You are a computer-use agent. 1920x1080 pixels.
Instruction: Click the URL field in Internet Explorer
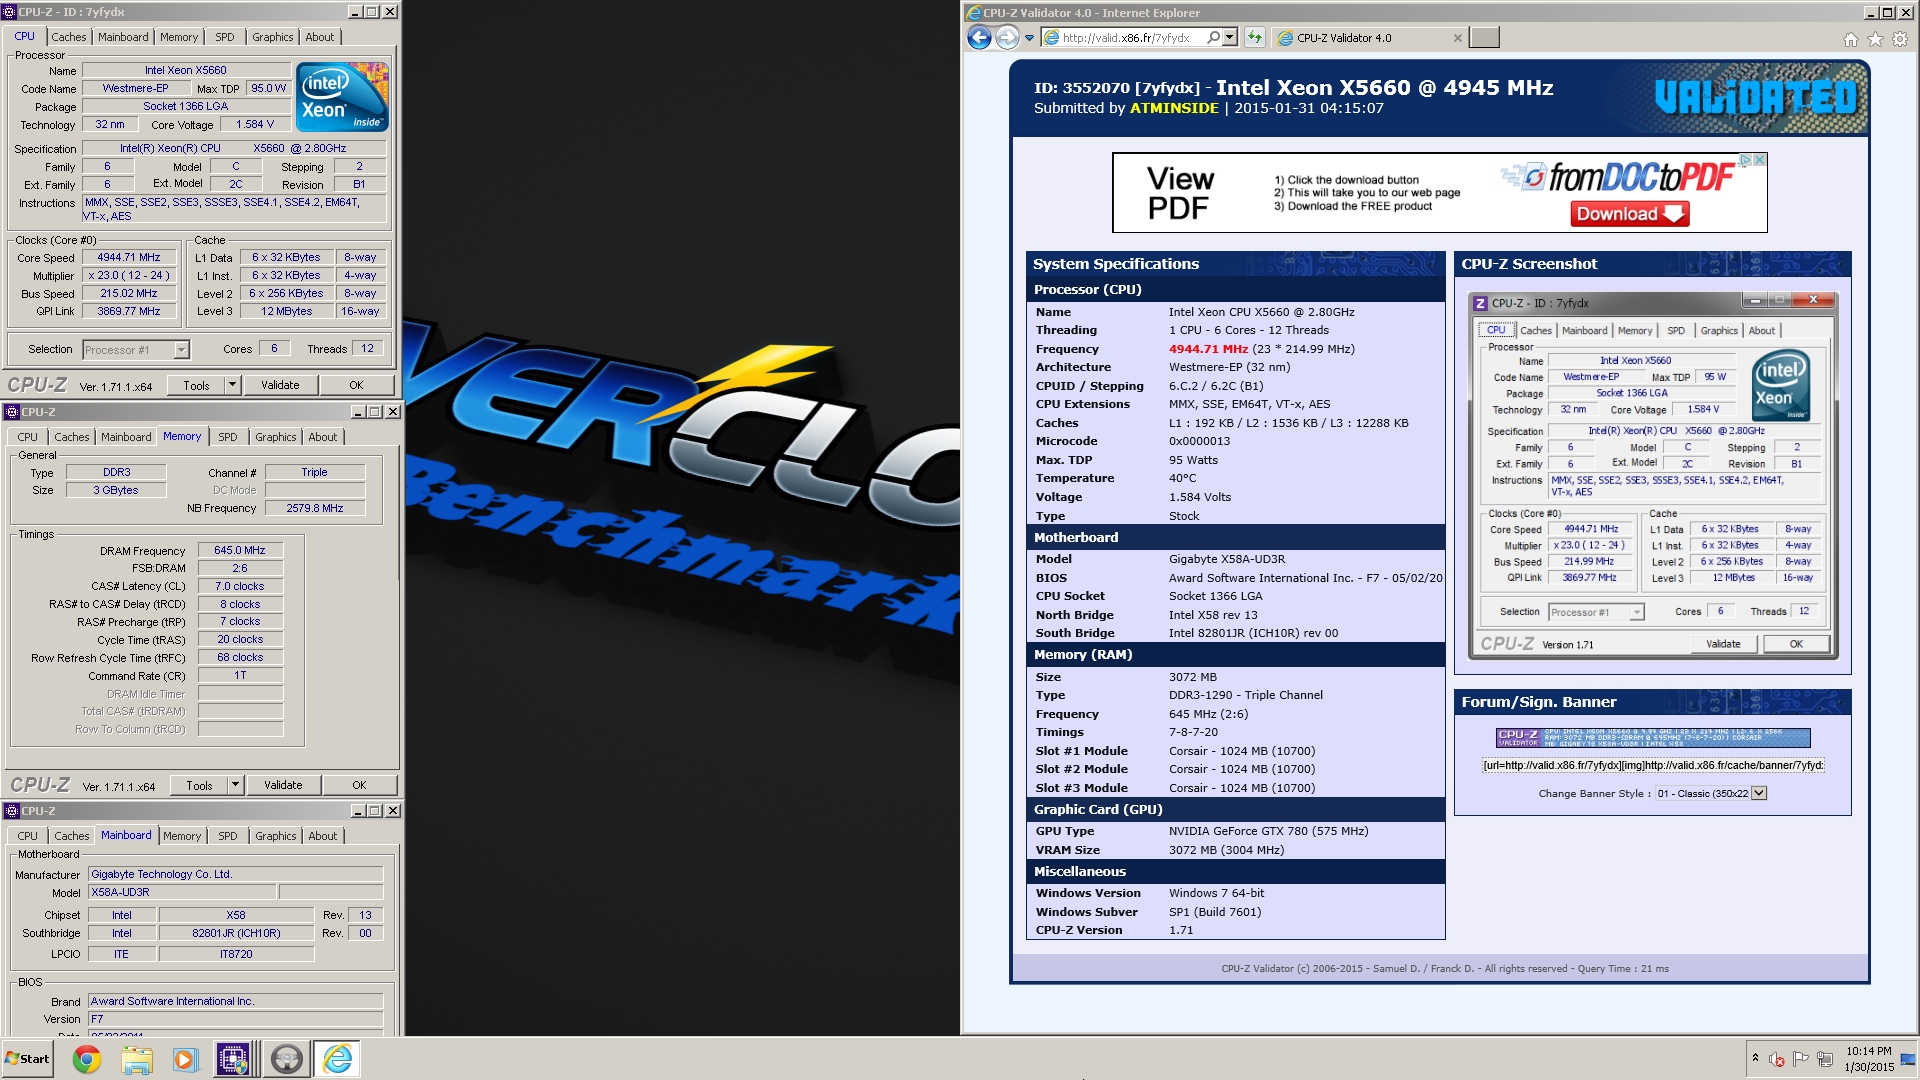point(1130,38)
